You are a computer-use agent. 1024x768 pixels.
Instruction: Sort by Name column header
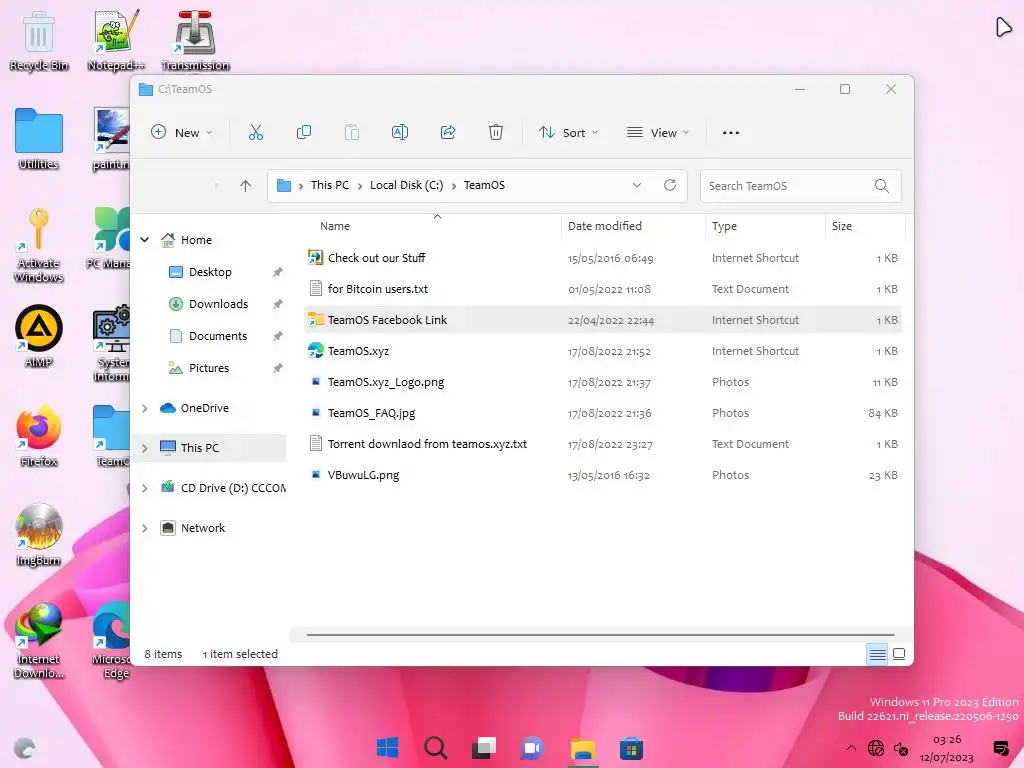pos(334,226)
